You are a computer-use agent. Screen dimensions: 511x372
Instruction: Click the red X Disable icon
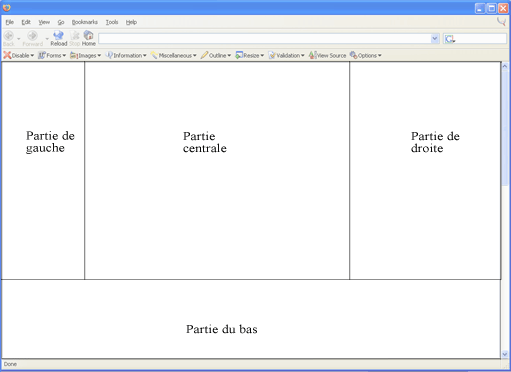pos(7,55)
